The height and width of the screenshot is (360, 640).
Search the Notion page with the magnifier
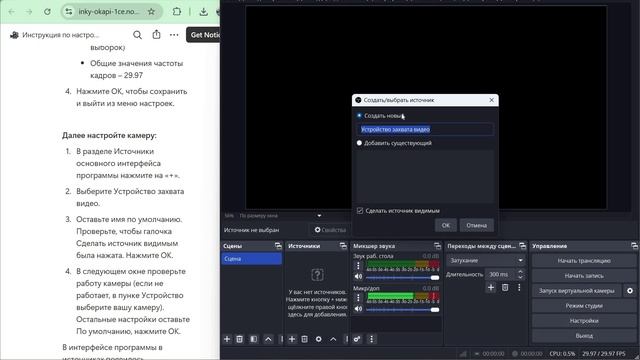pyautogui.click(x=138, y=35)
